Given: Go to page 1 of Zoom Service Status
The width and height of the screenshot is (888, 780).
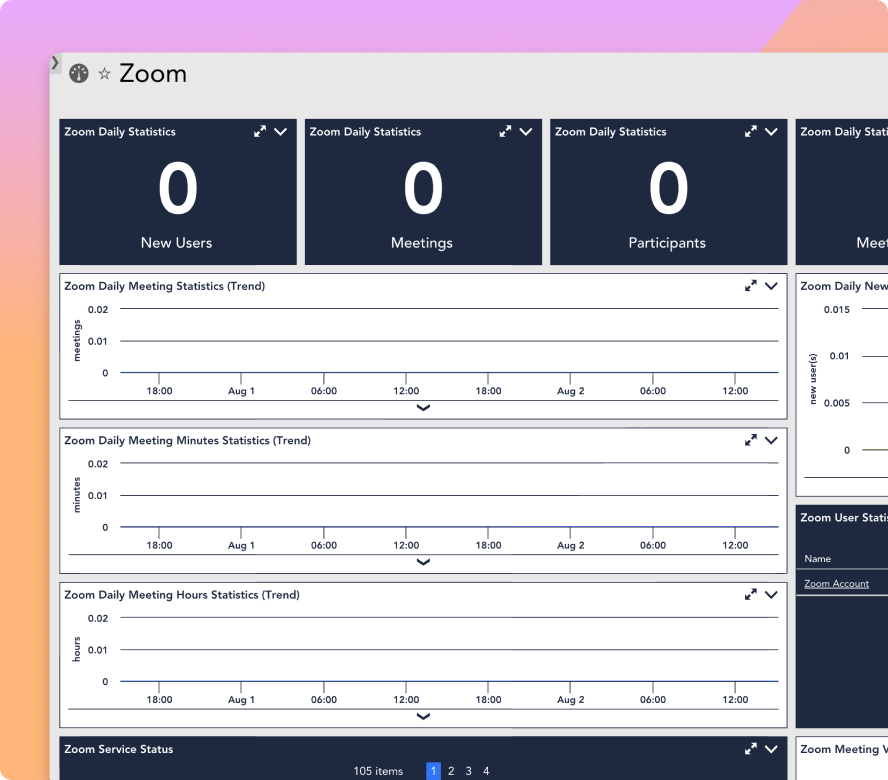Looking at the screenshot, I should (x=433, y=771).
